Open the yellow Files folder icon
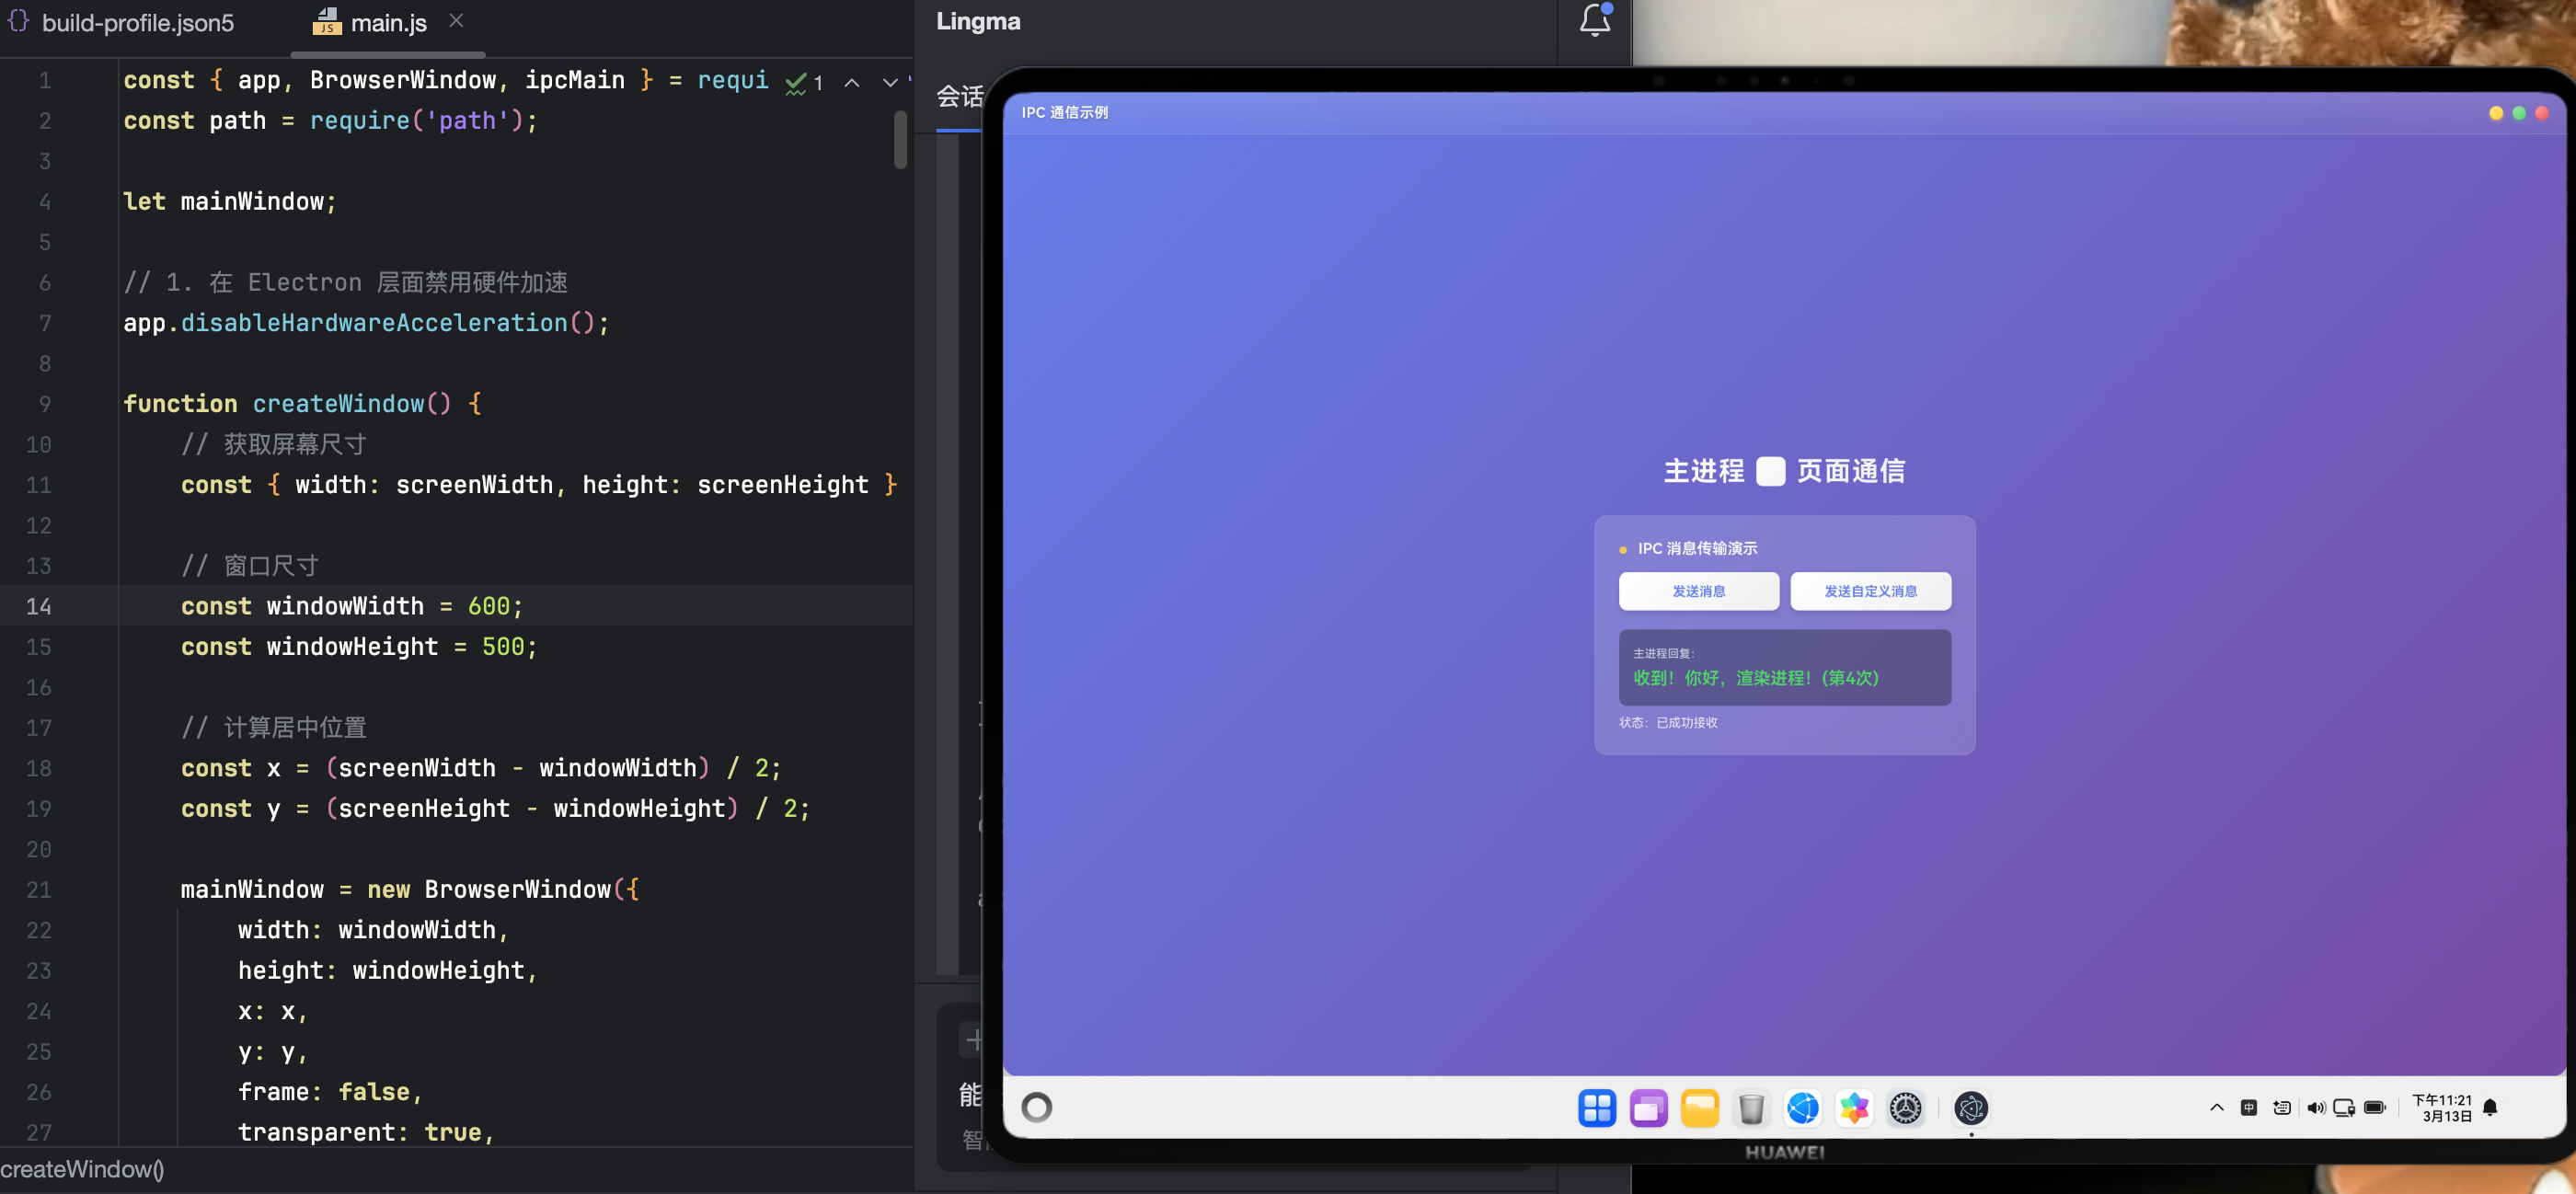Viewport: 2576px width, 1194px height. click(x=1699, y=1108)
